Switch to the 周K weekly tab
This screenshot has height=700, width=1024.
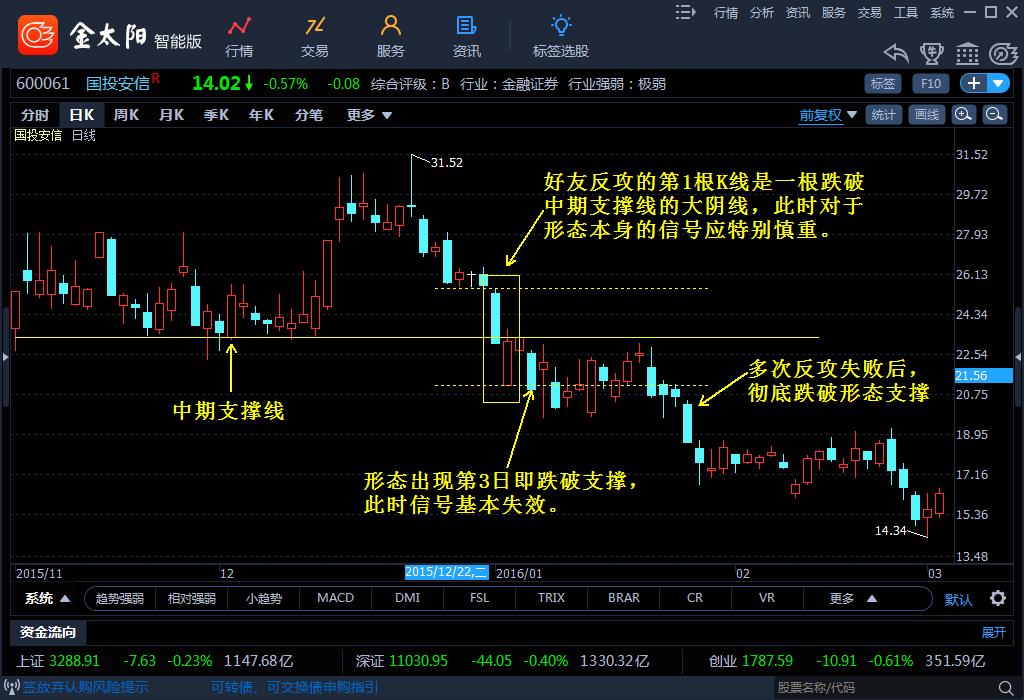coord(127,114)
